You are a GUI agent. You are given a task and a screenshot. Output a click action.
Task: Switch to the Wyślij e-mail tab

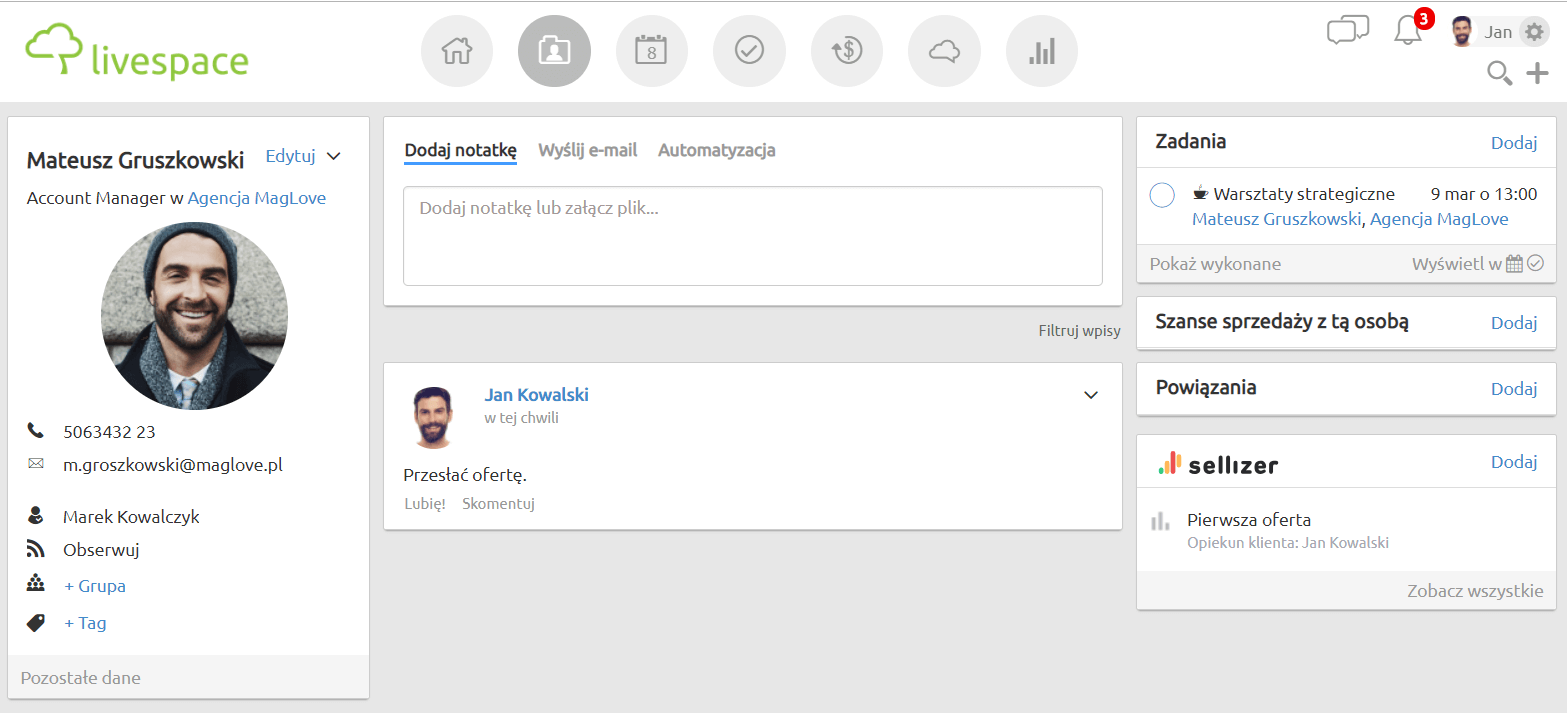(x=587, y=150)
